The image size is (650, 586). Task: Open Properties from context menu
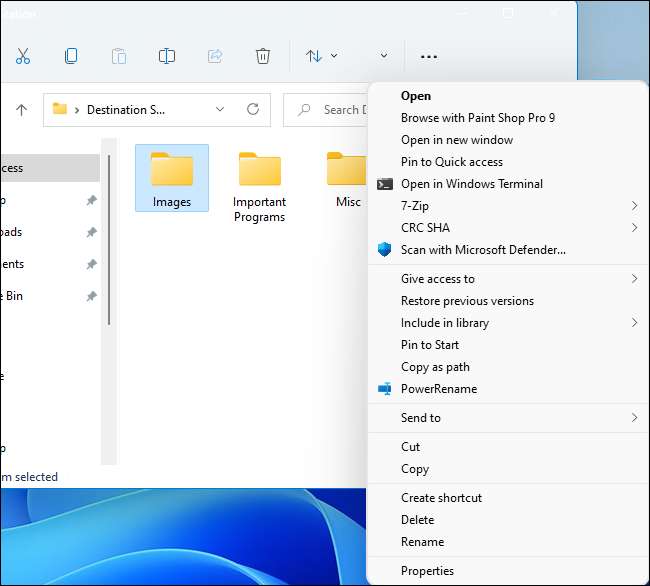pyautogui.click(x=427, y=571)
